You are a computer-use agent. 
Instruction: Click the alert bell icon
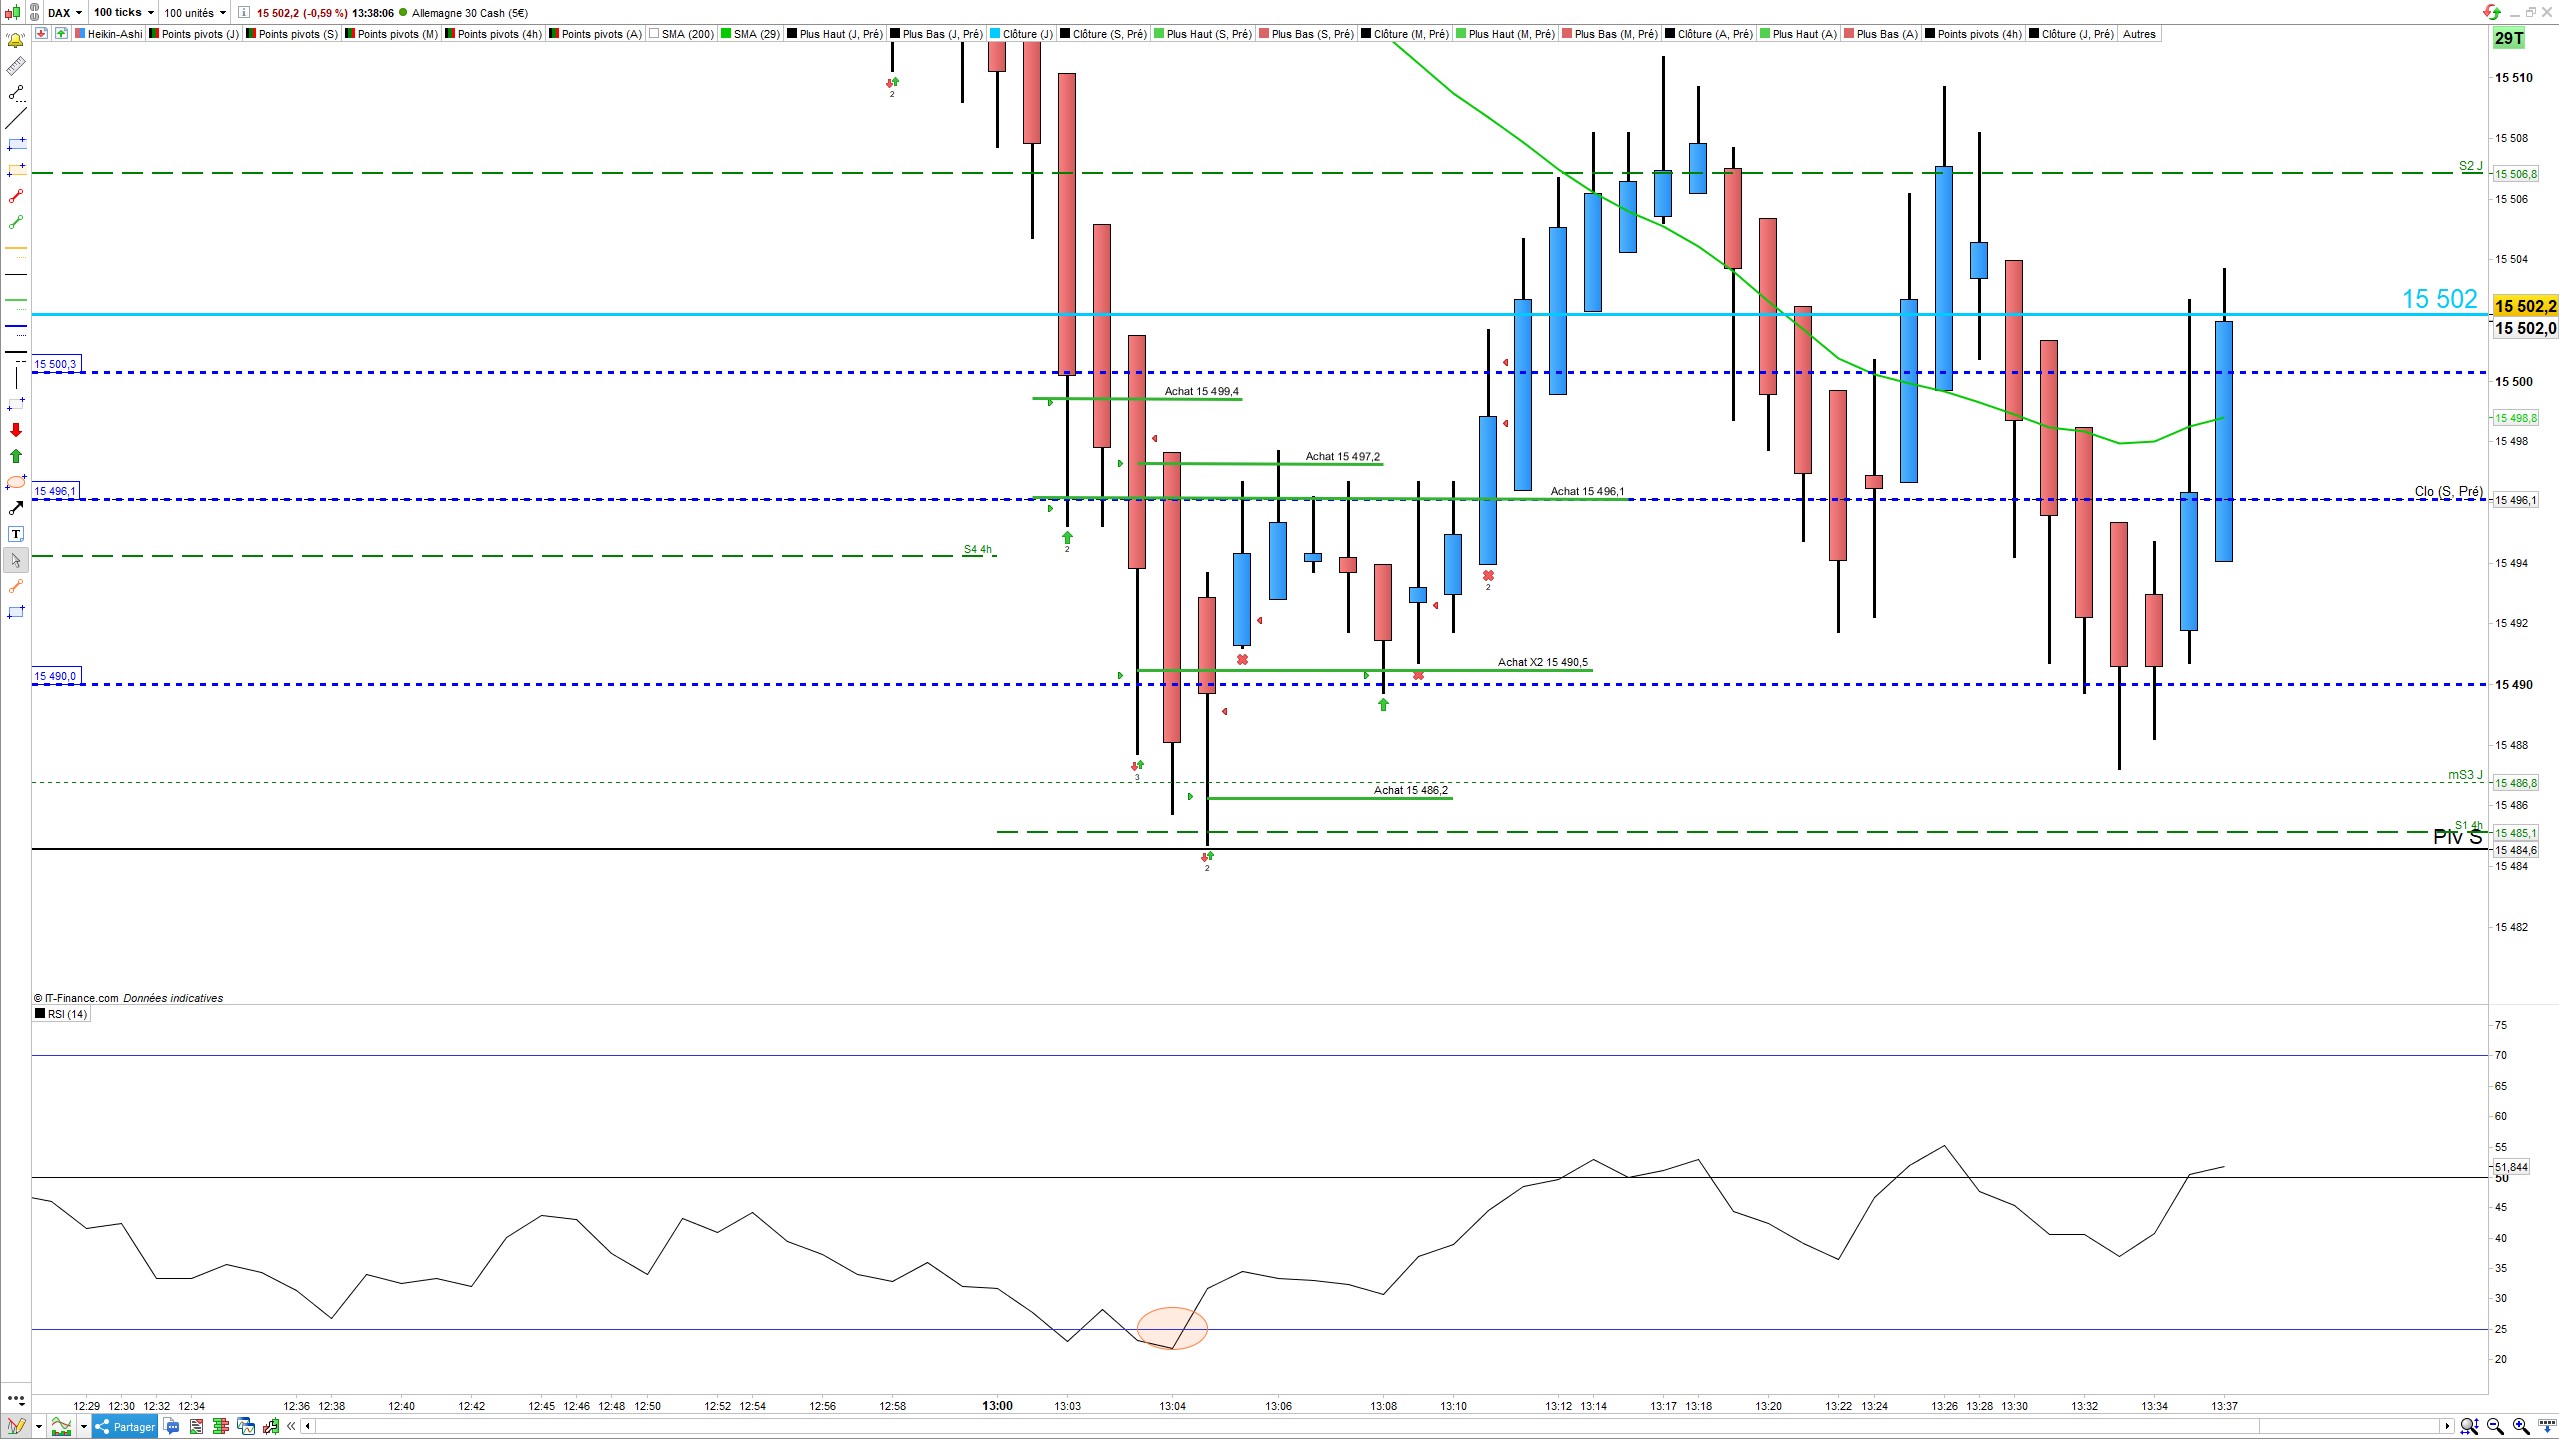(x=16, y=41)
